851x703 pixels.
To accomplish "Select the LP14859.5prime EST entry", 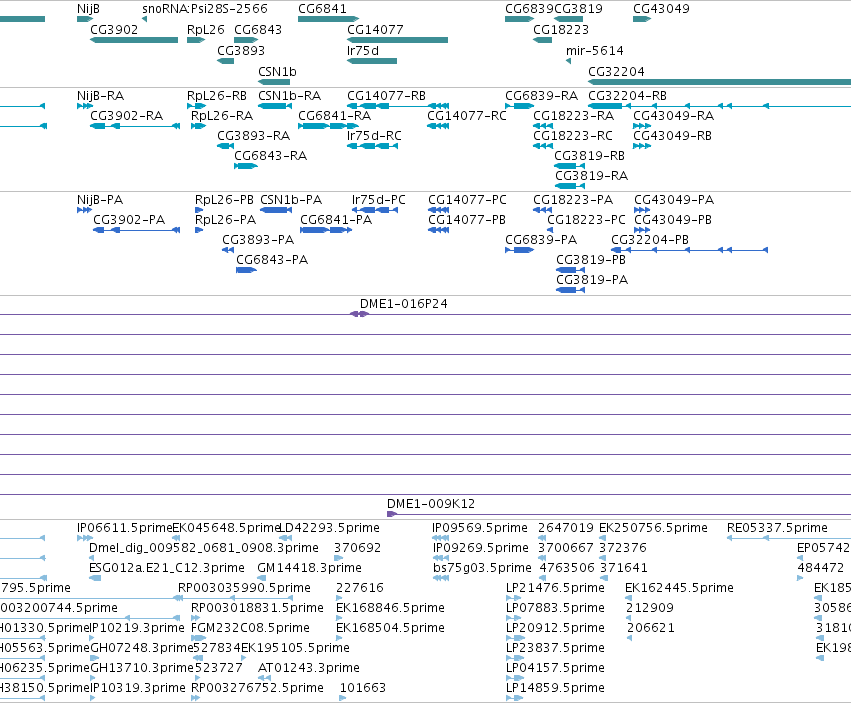I will 515,698.
